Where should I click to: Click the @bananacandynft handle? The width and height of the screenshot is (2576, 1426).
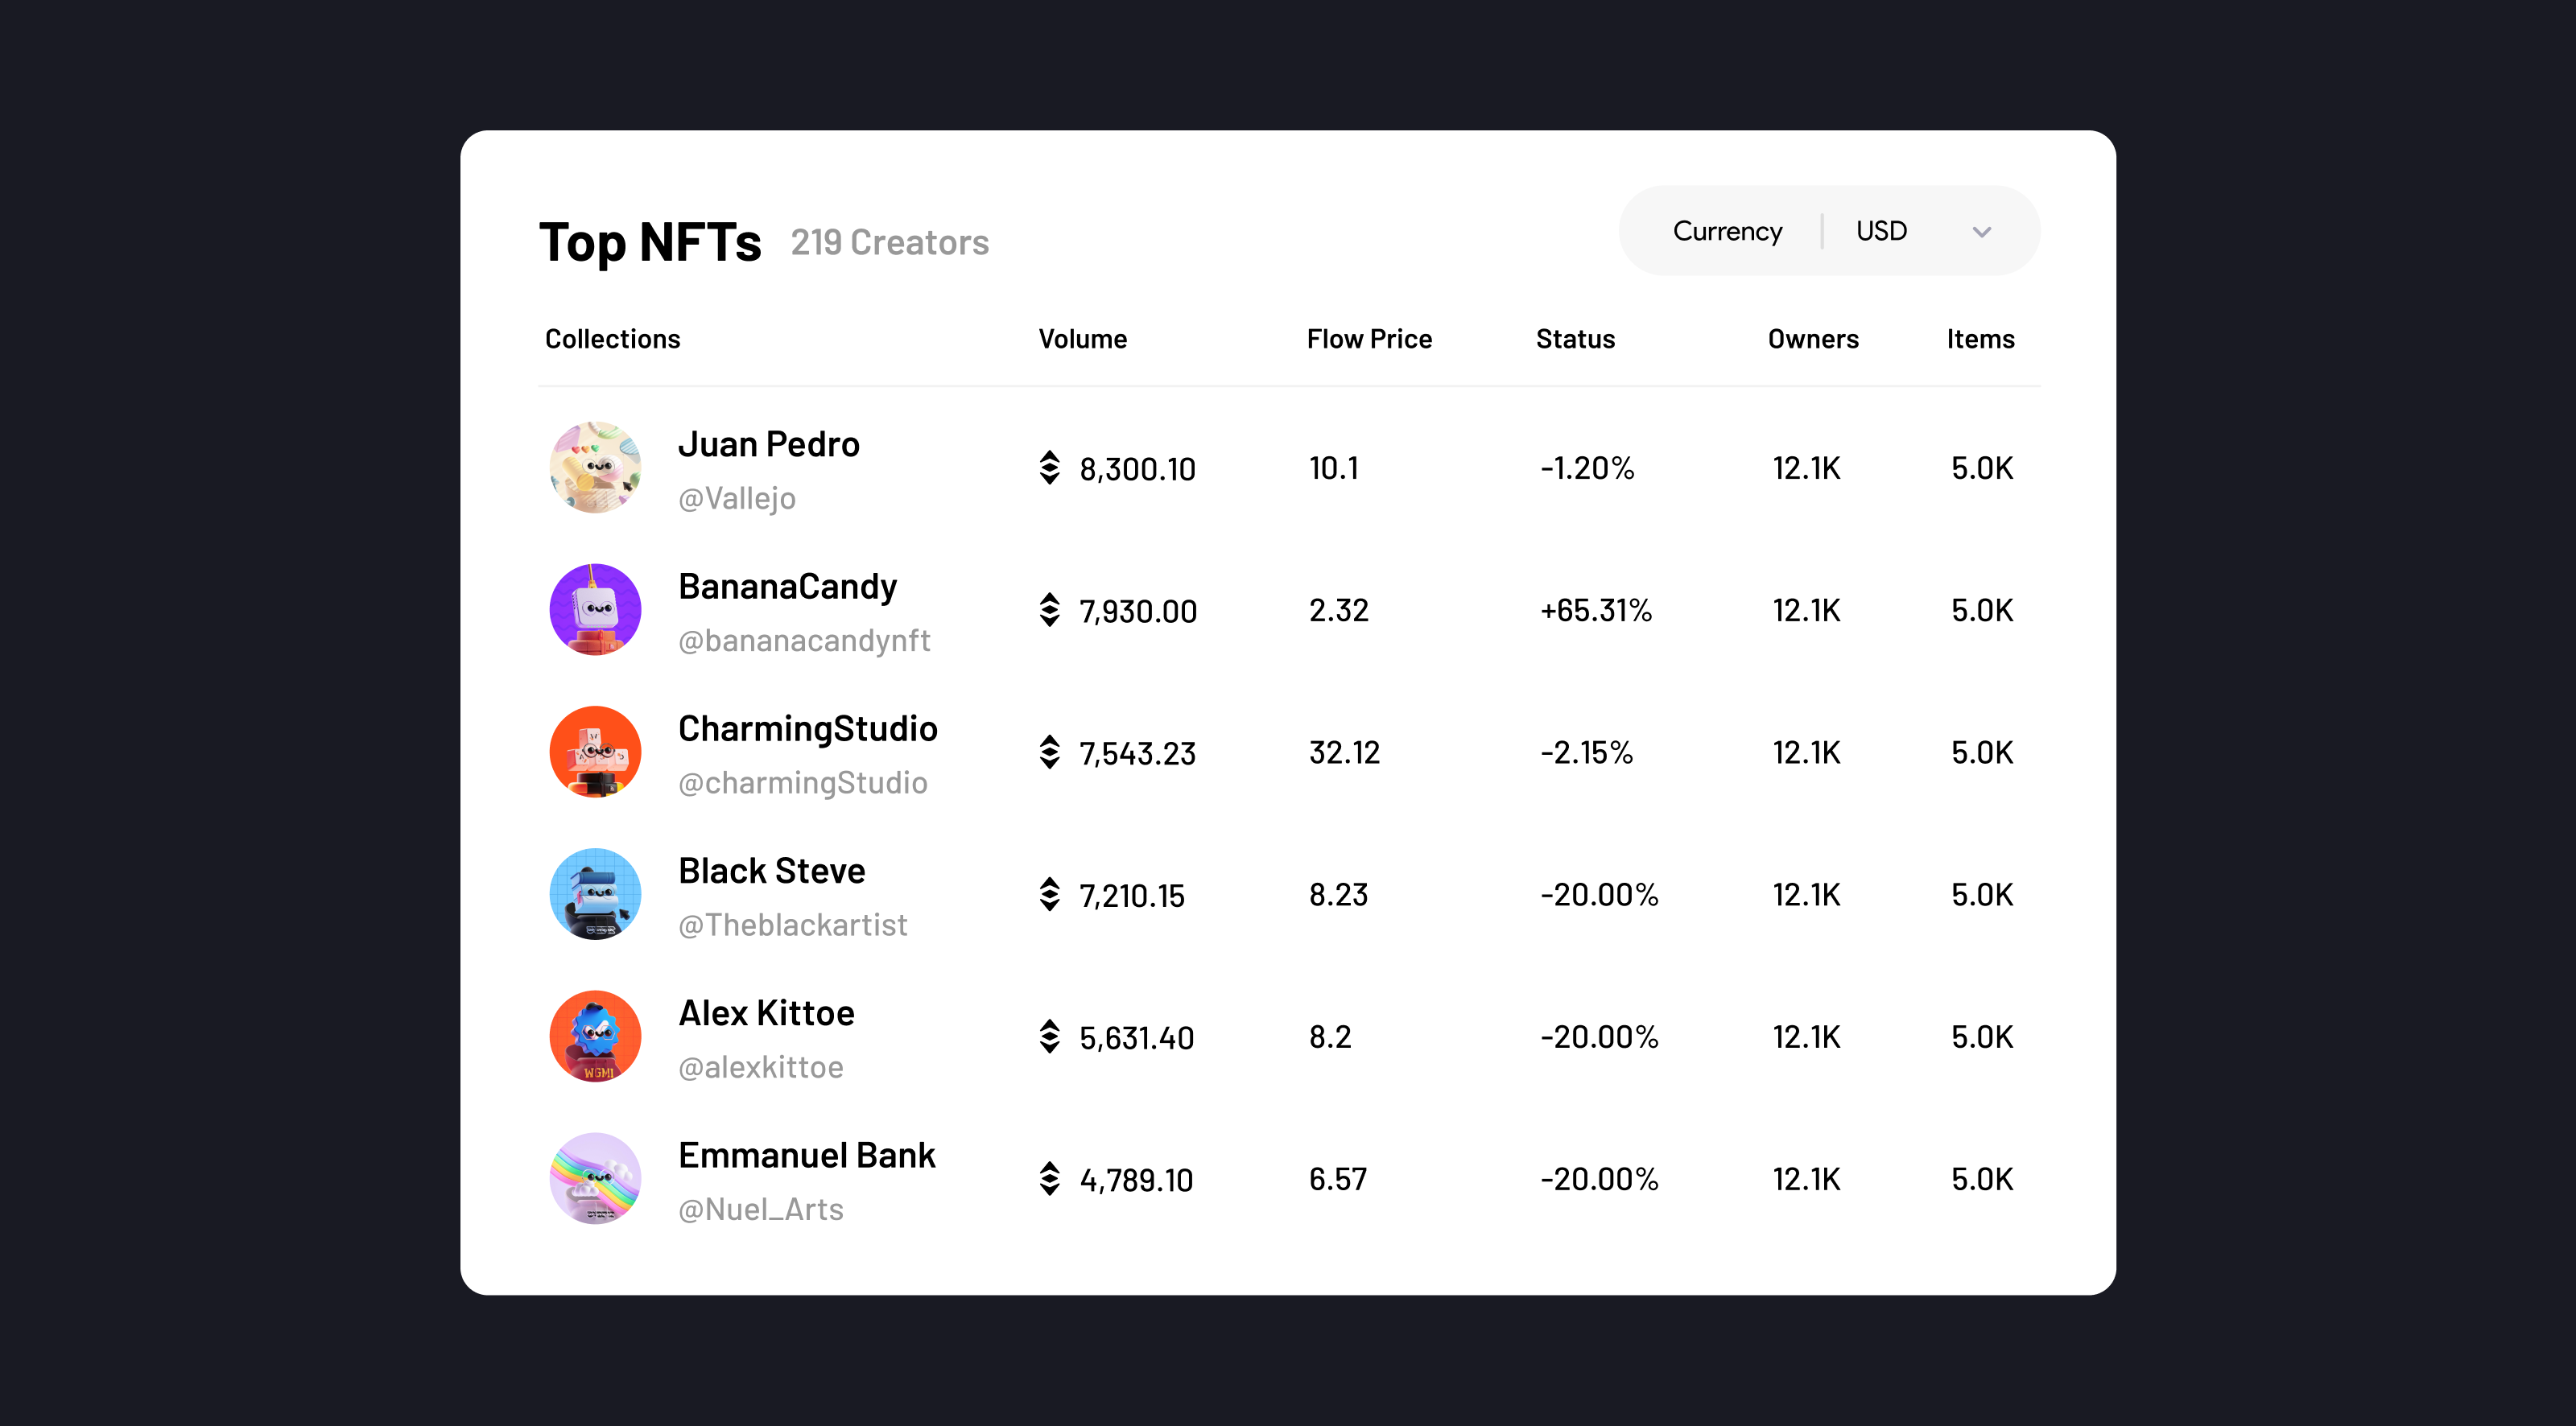[x=805, y=640]
